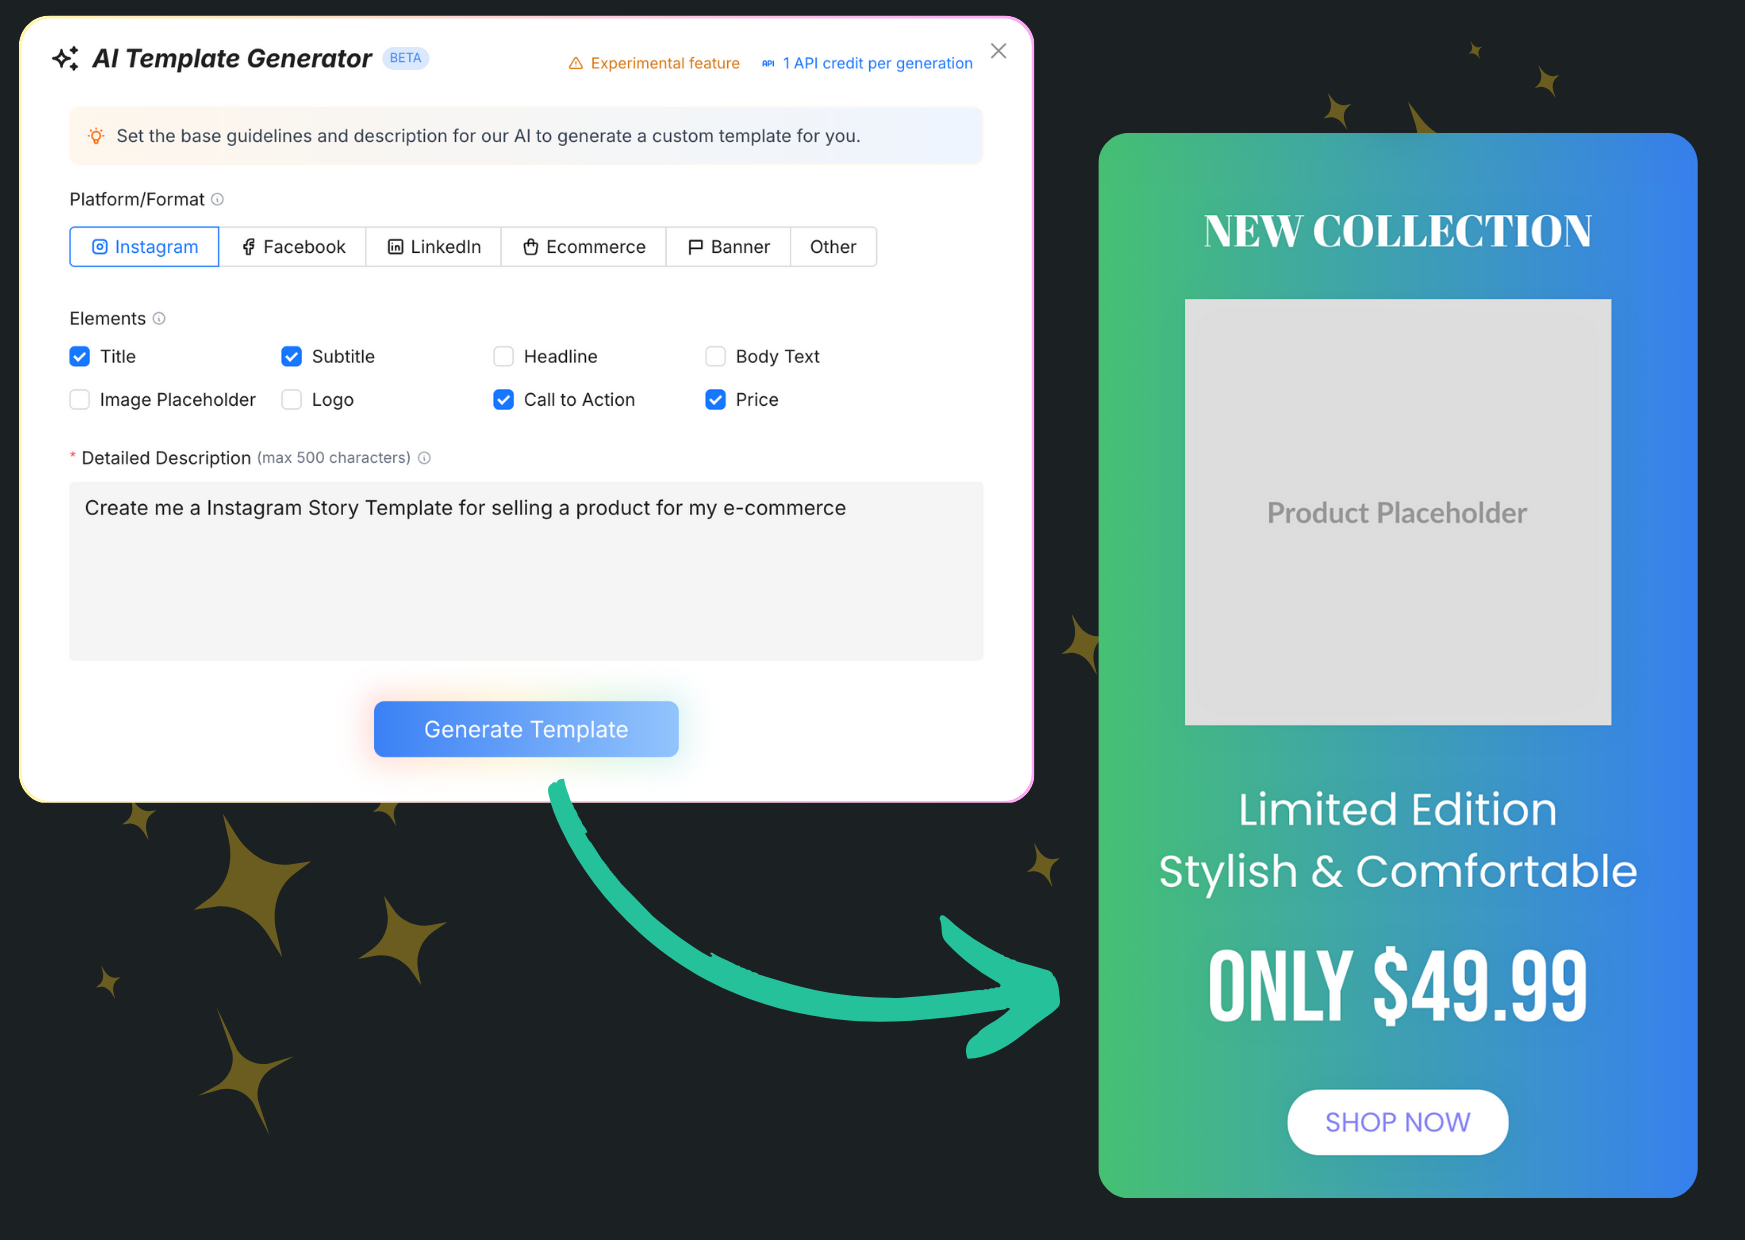Click the API credit icon
The image size is (1745, 1240).
coord(768,63)
